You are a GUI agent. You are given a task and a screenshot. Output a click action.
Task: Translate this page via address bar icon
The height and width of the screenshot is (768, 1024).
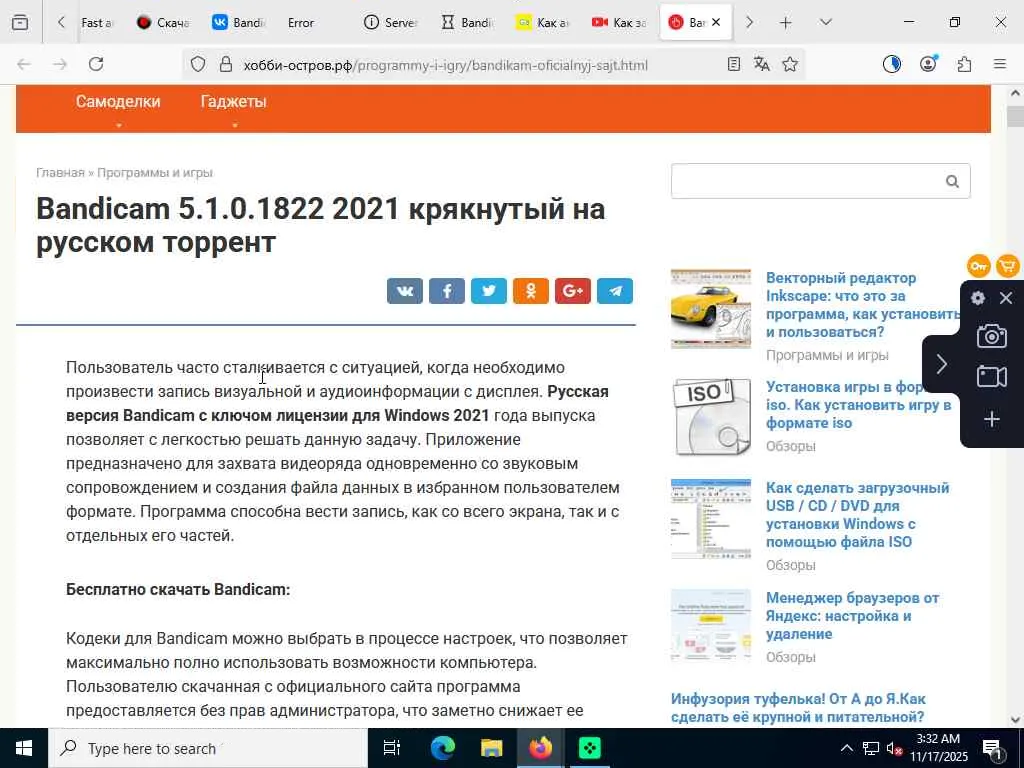[761, 64]
